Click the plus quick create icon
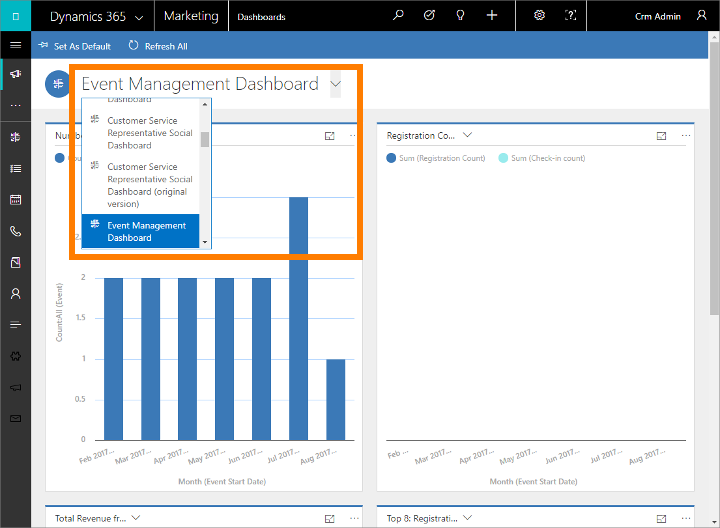 tap(491, 16)
